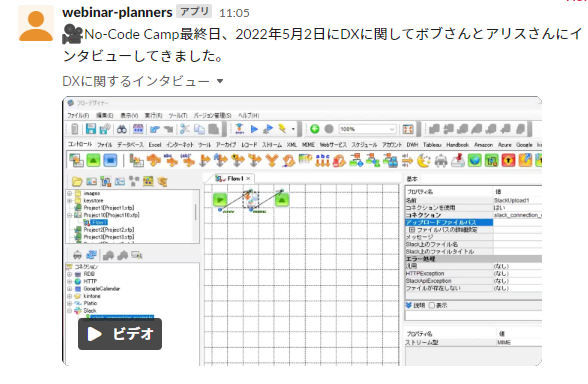Image resolution: width=588 pixels, height=384 pixels.
Task: Open the 実行(R) menu in the video
Action: (x=153, y=116)
